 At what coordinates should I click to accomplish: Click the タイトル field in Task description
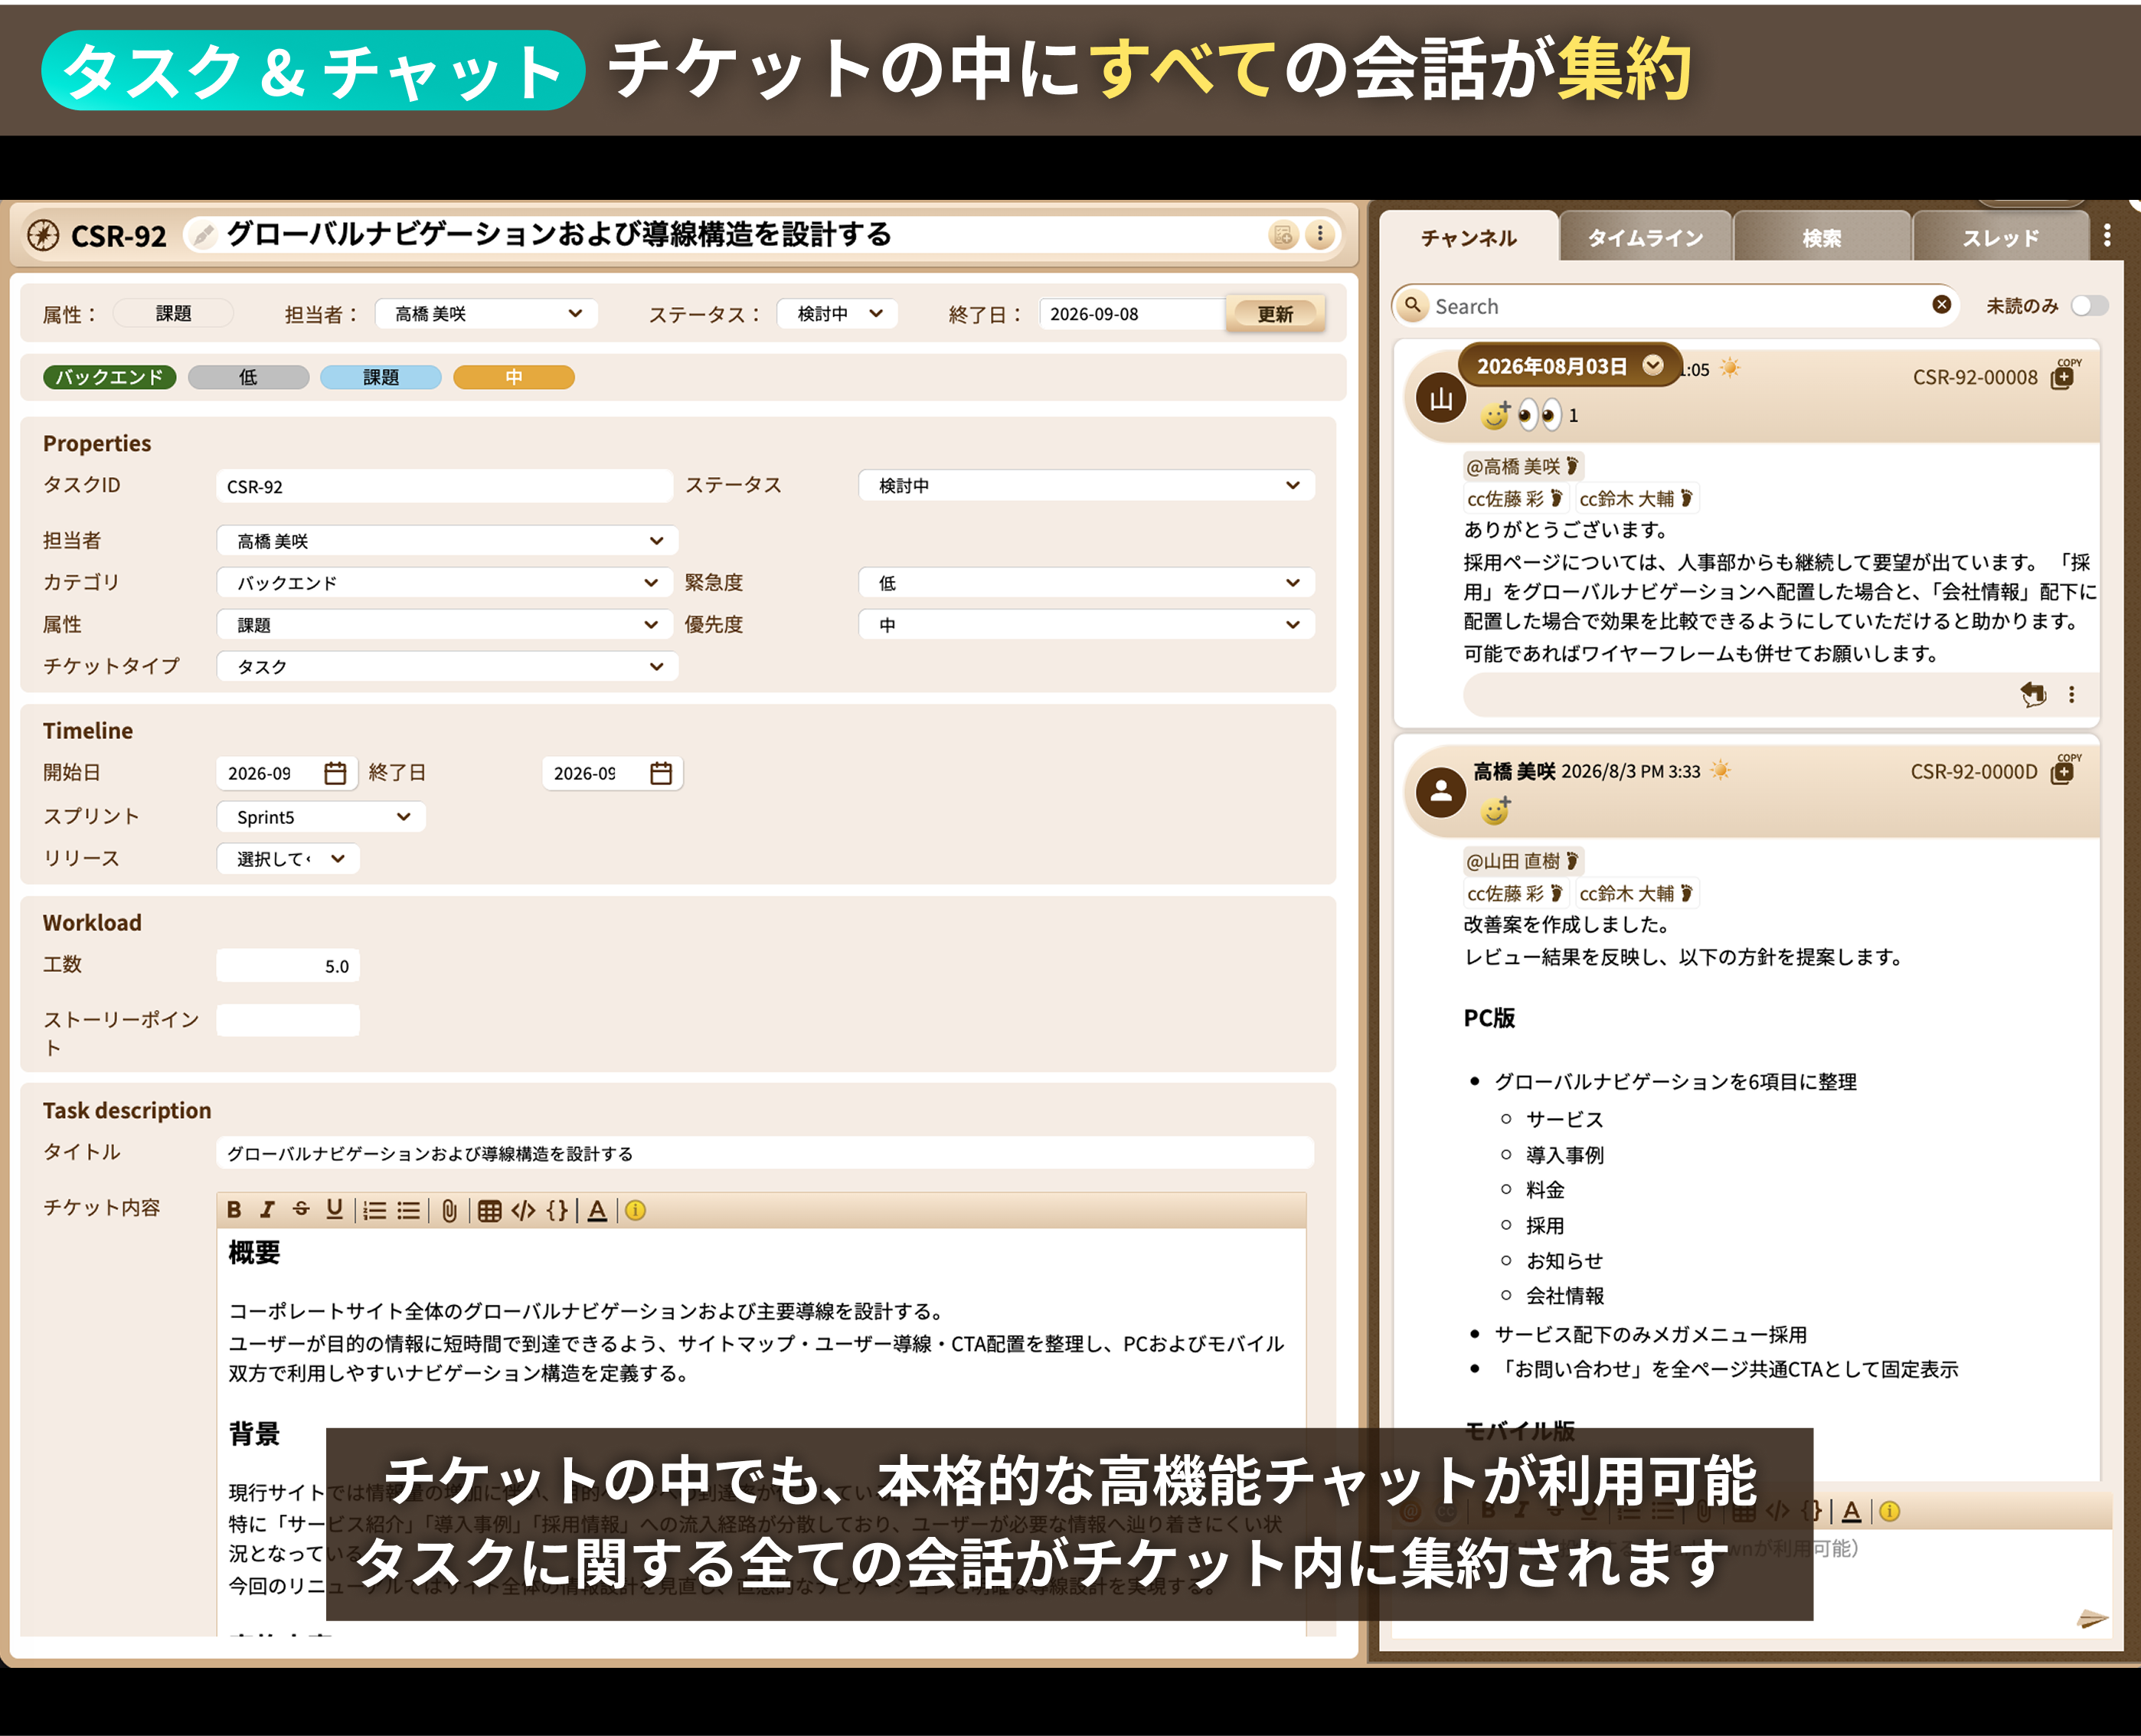(x=765, y=1153)
